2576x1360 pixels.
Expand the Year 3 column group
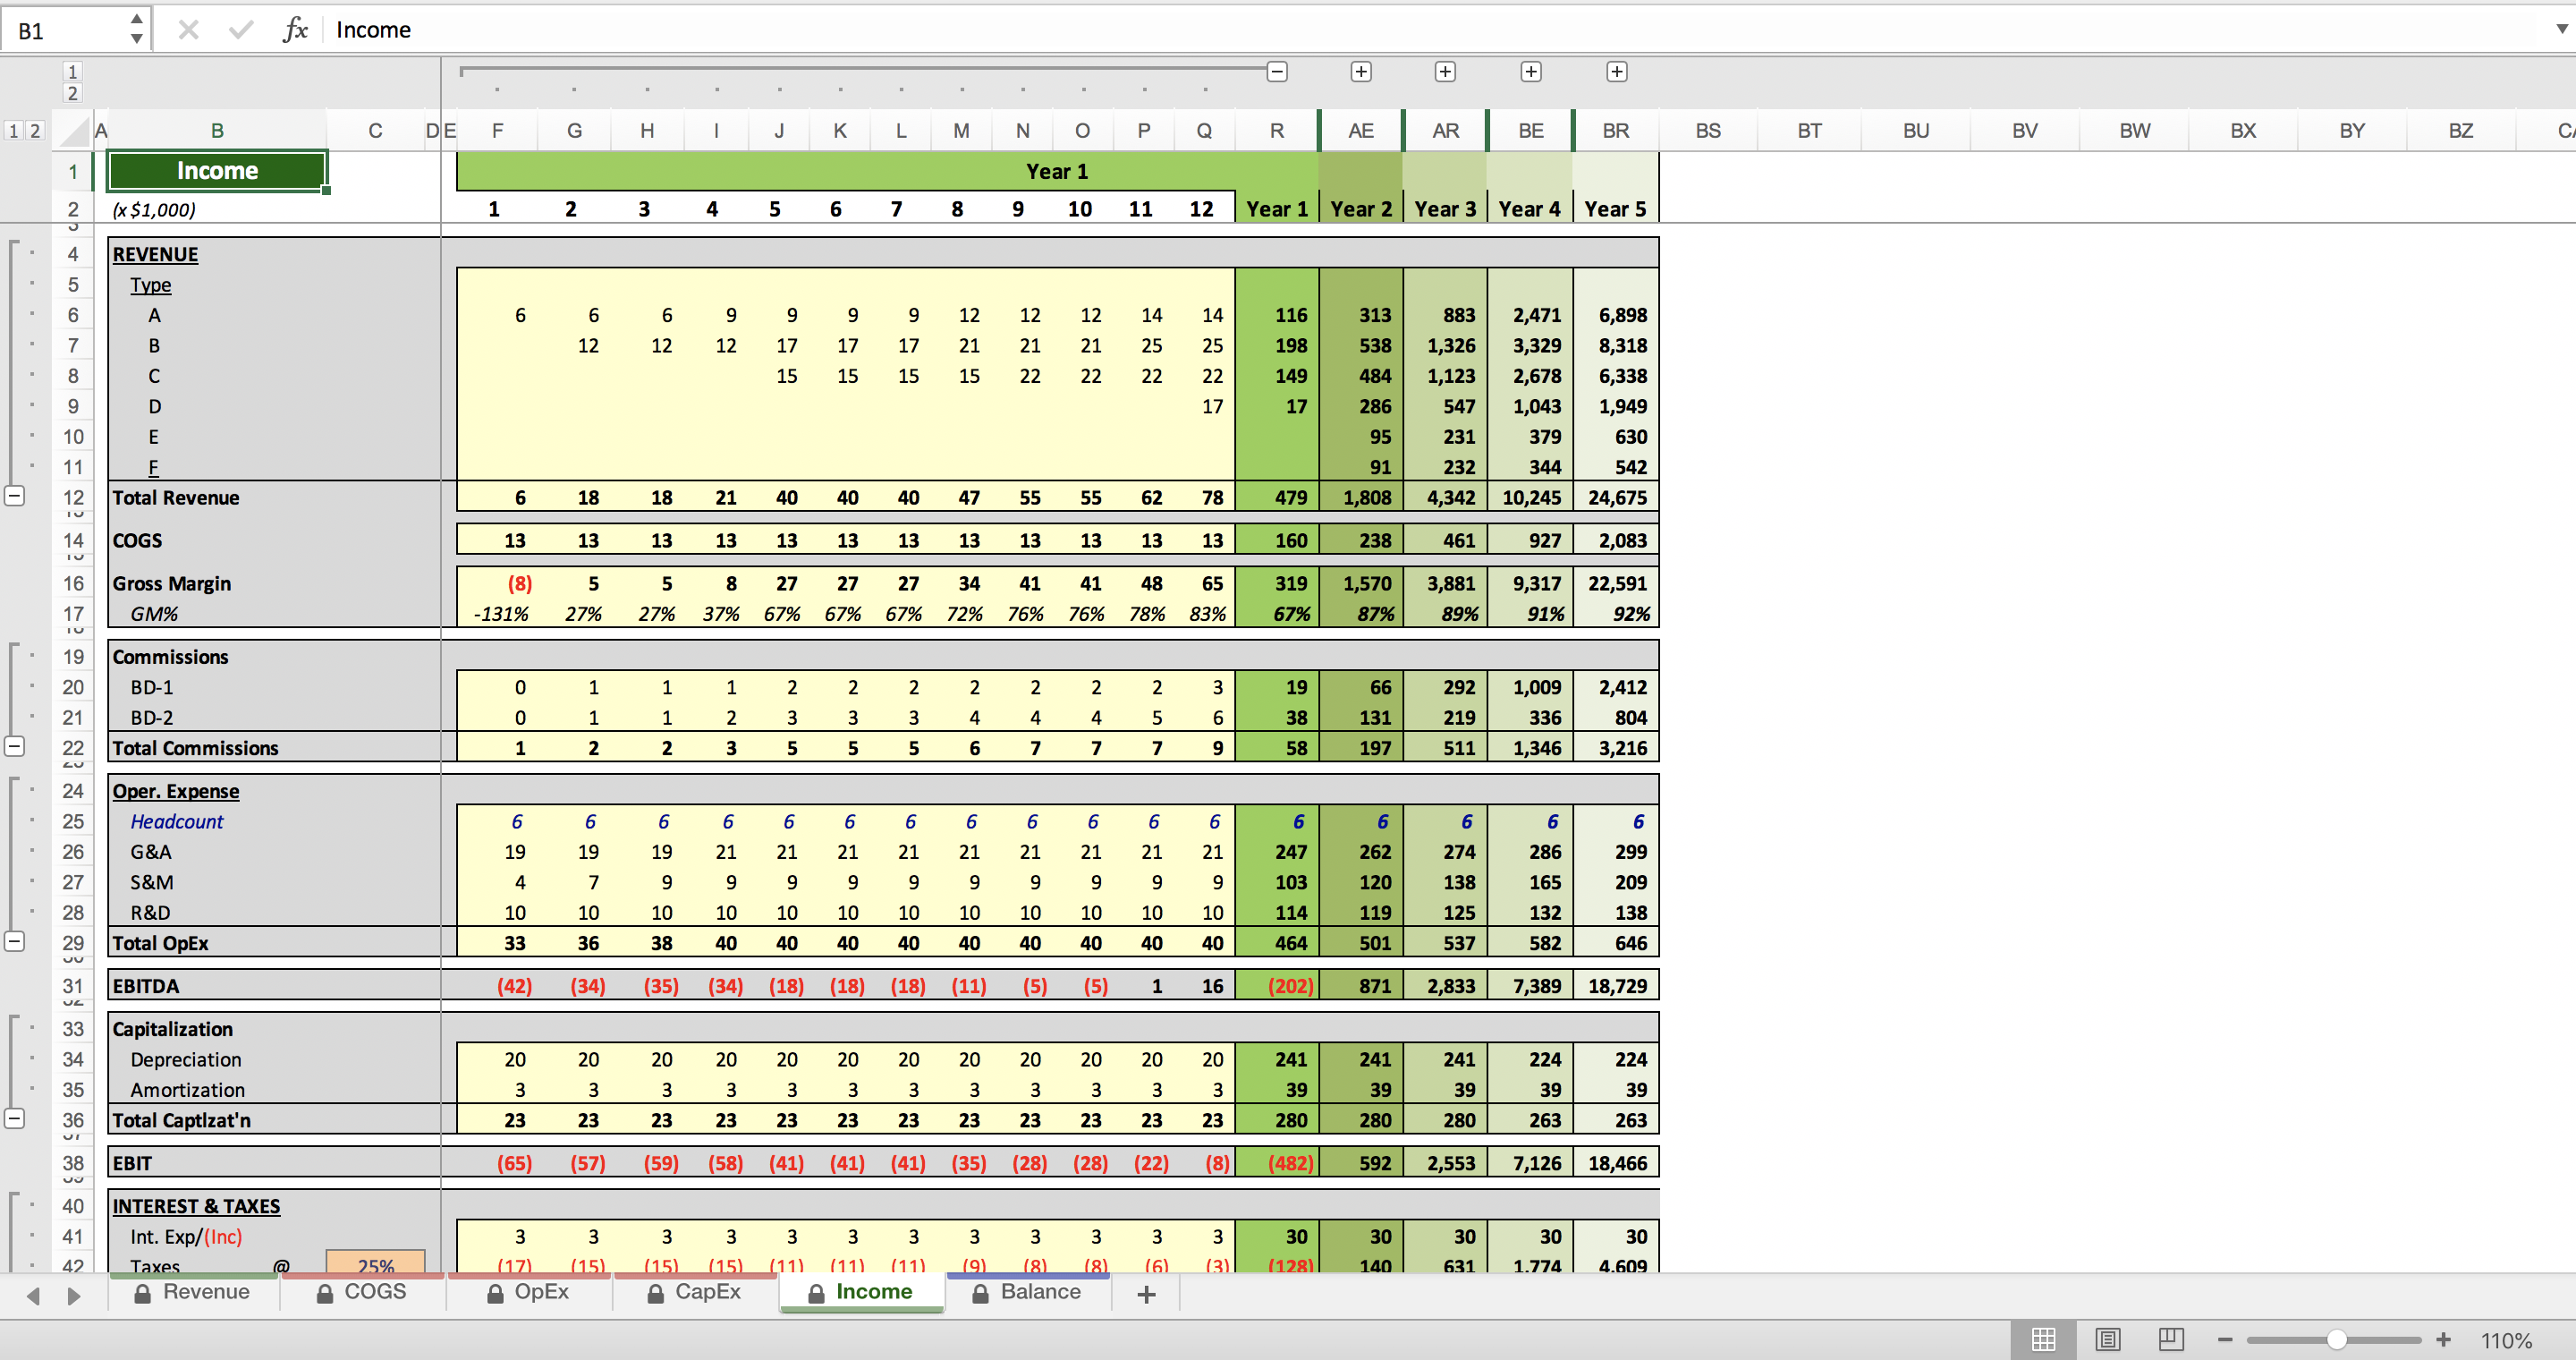click(x=1445, y=72)
